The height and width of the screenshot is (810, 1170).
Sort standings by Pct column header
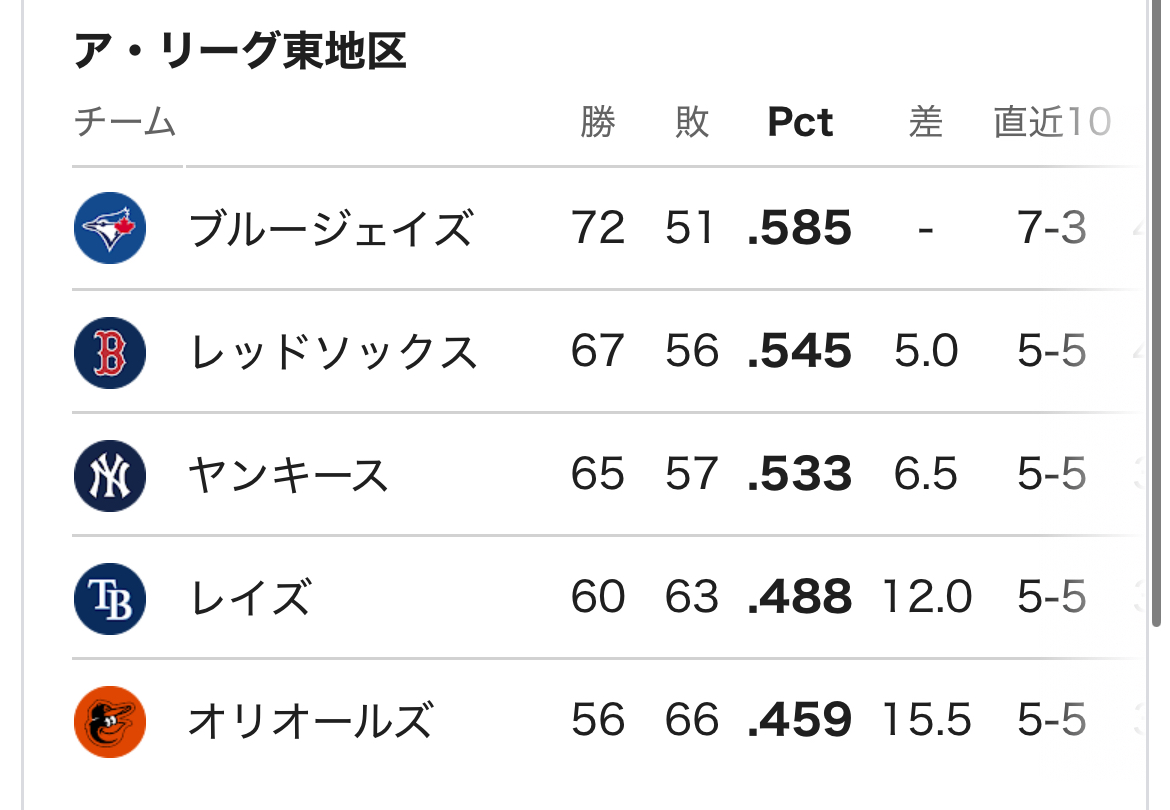coord(800,122)
